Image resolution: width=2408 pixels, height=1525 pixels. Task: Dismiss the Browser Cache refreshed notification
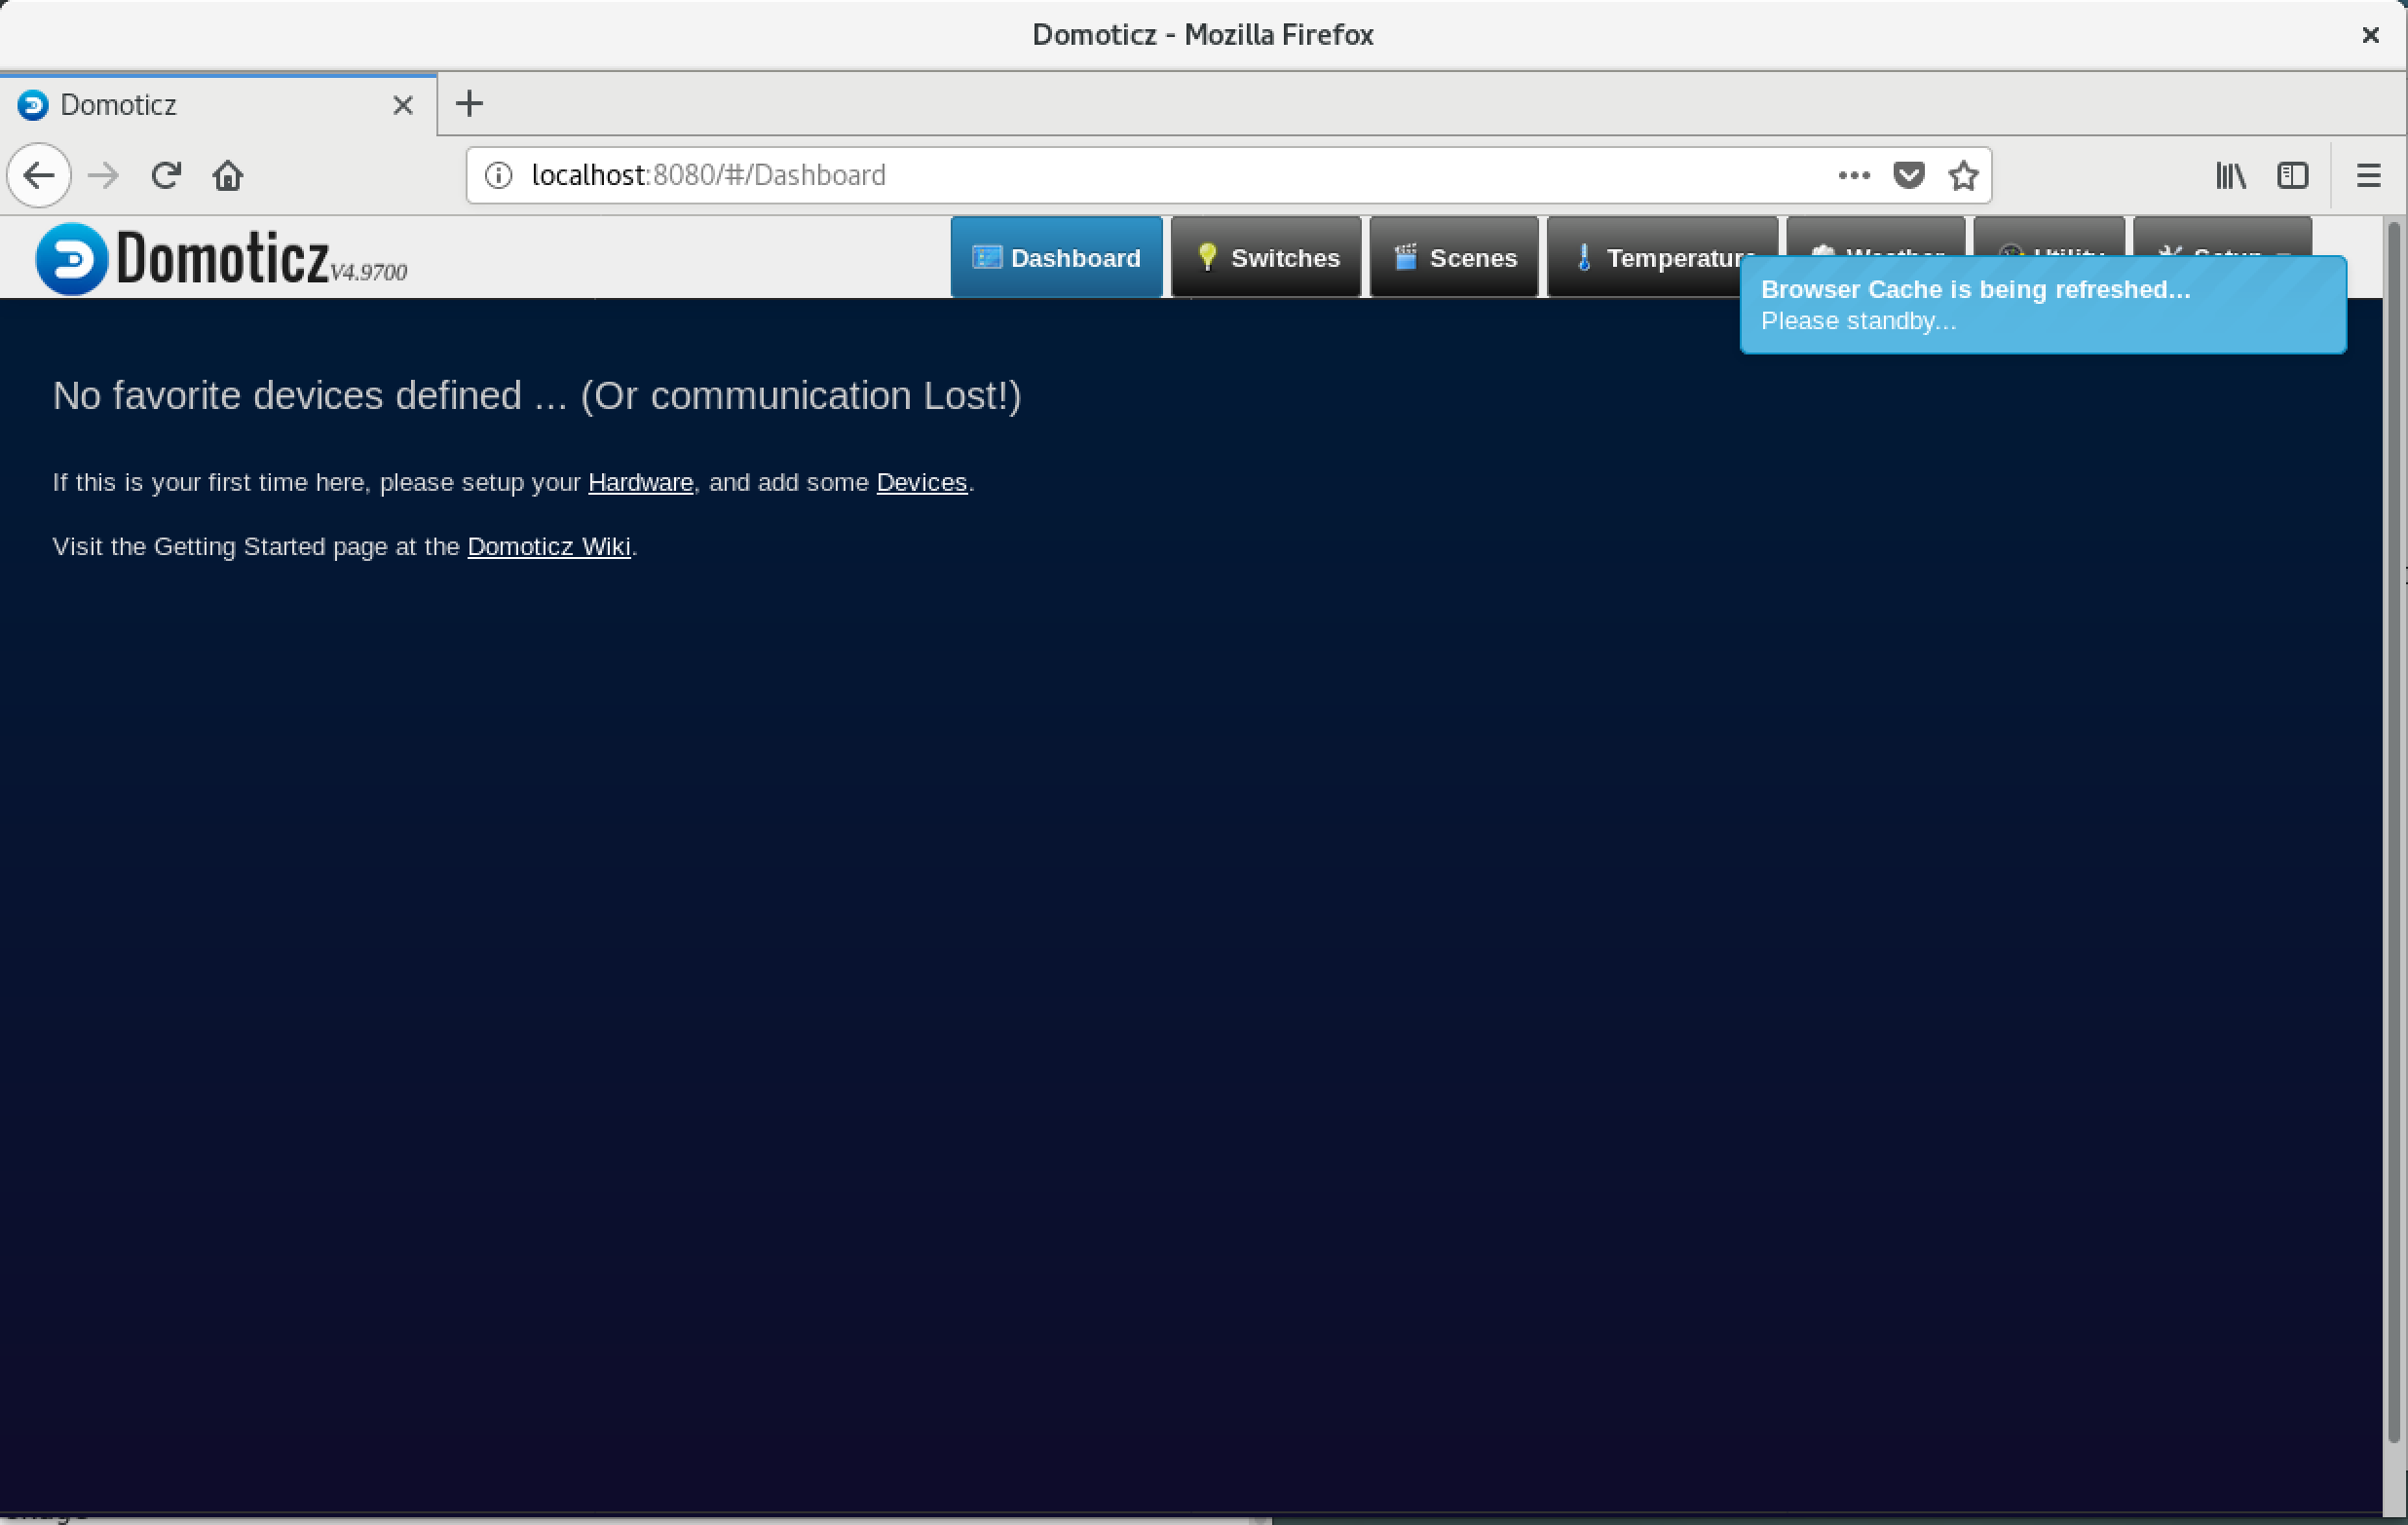(2043, 305)
